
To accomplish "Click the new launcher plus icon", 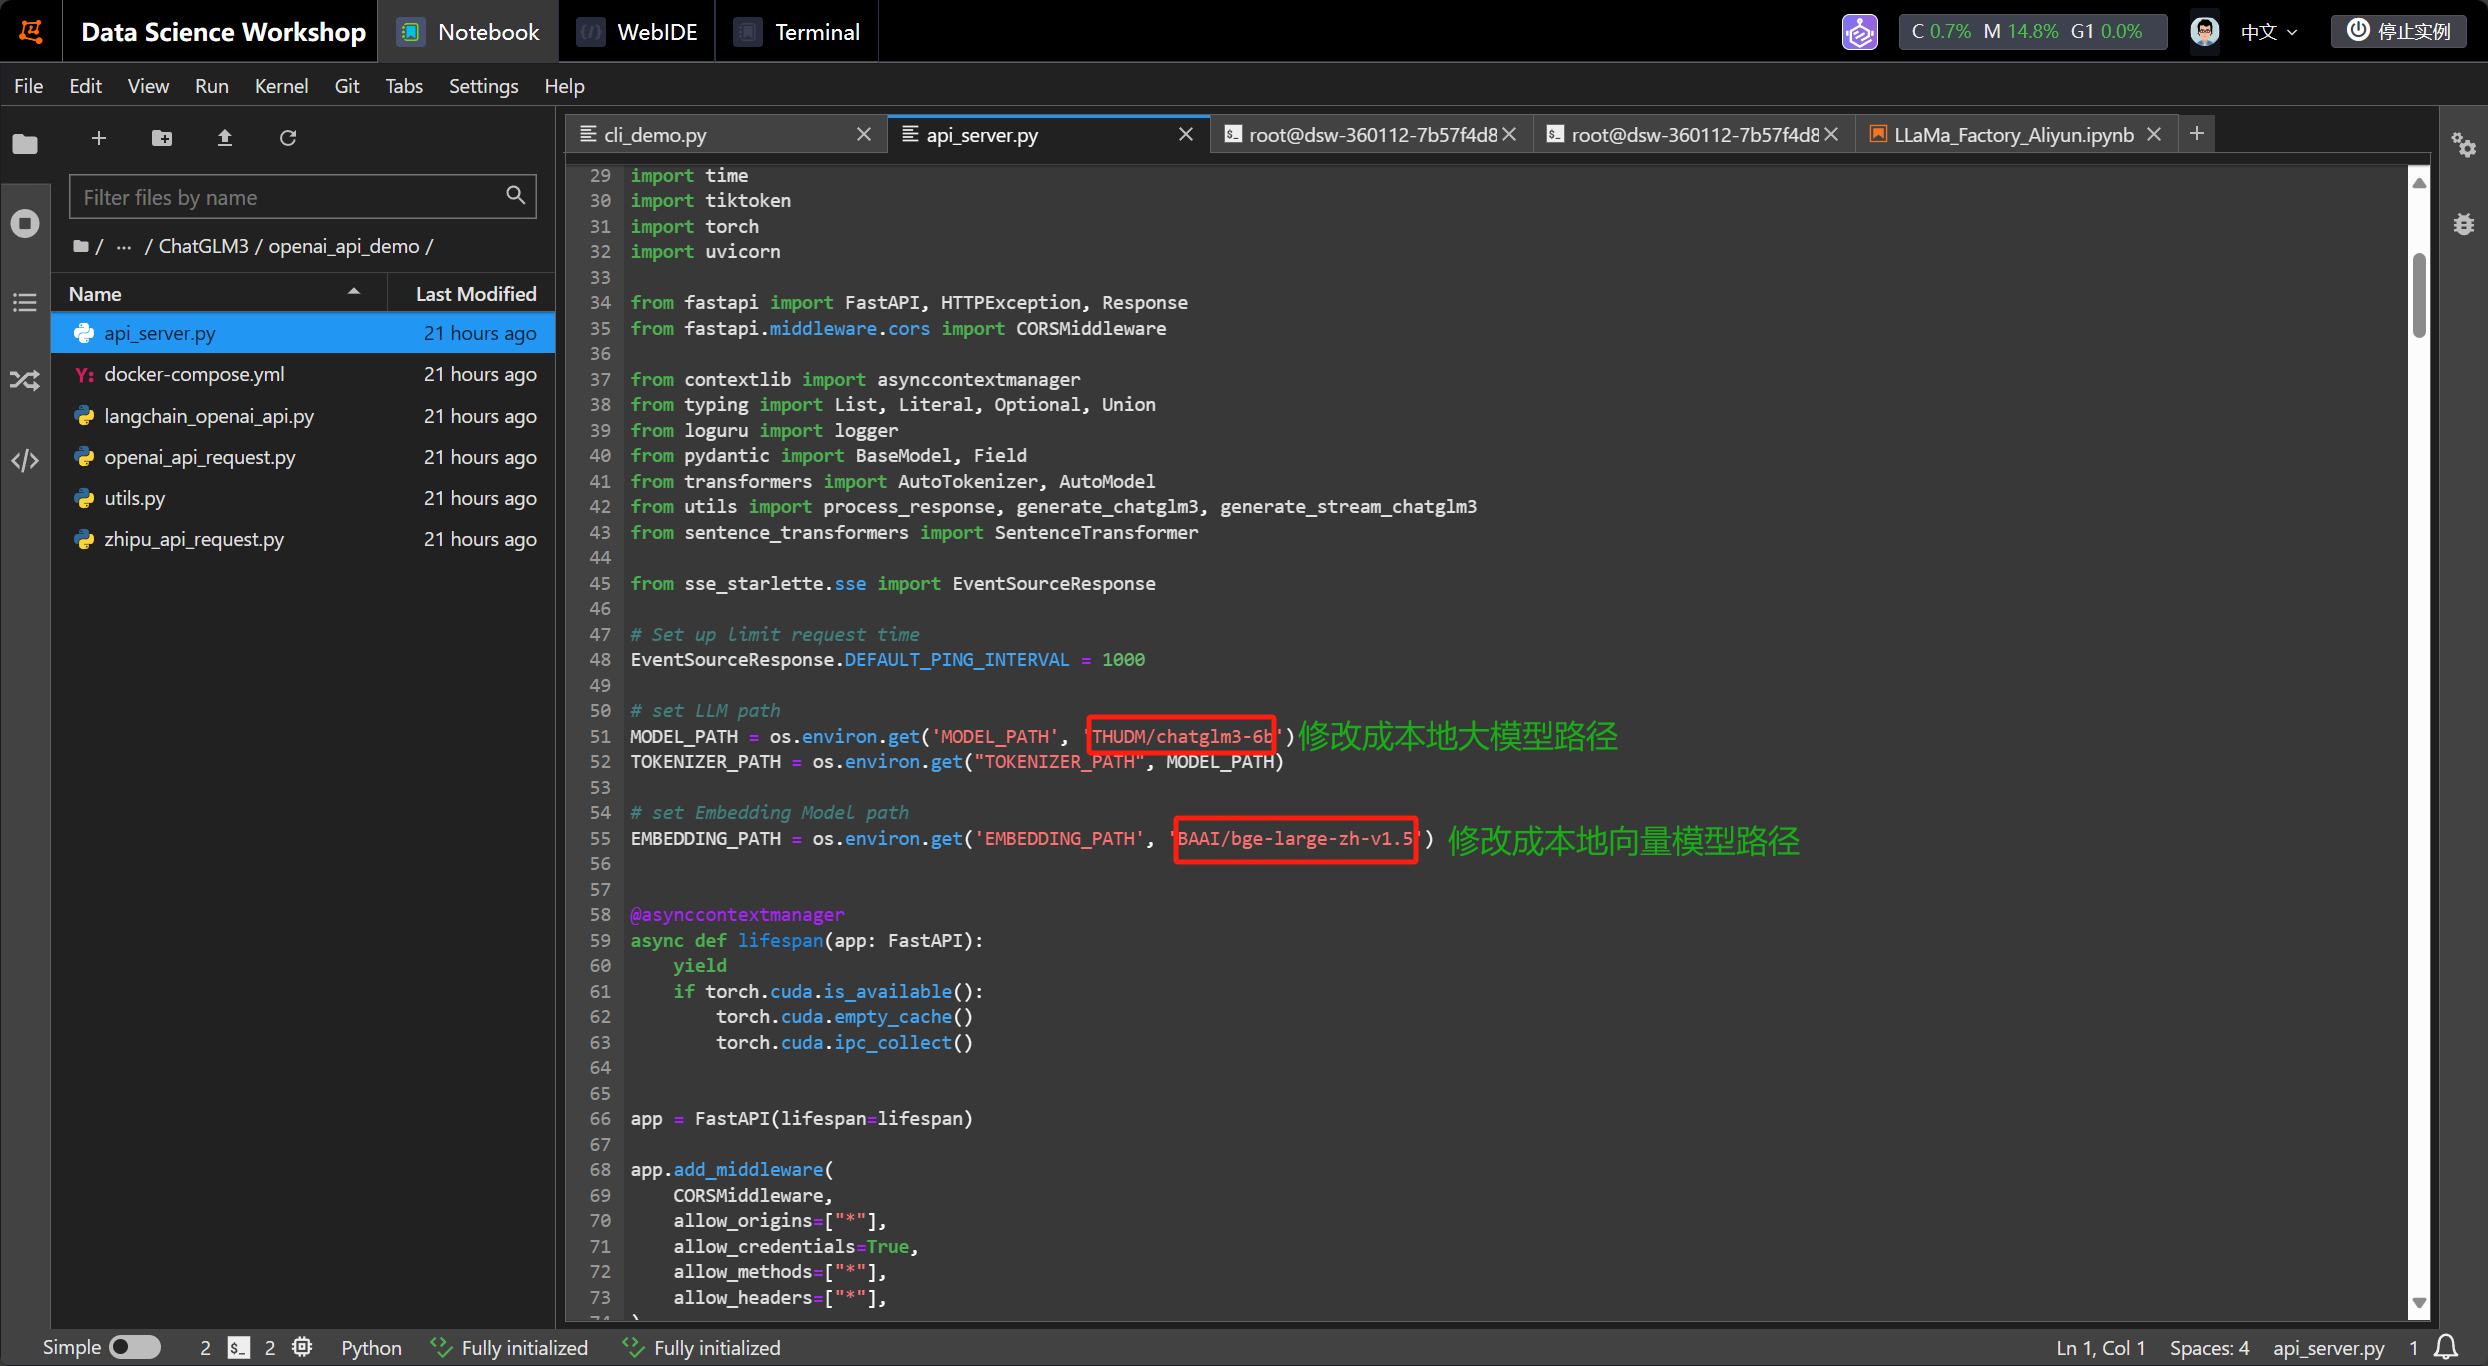I will 99,138.
